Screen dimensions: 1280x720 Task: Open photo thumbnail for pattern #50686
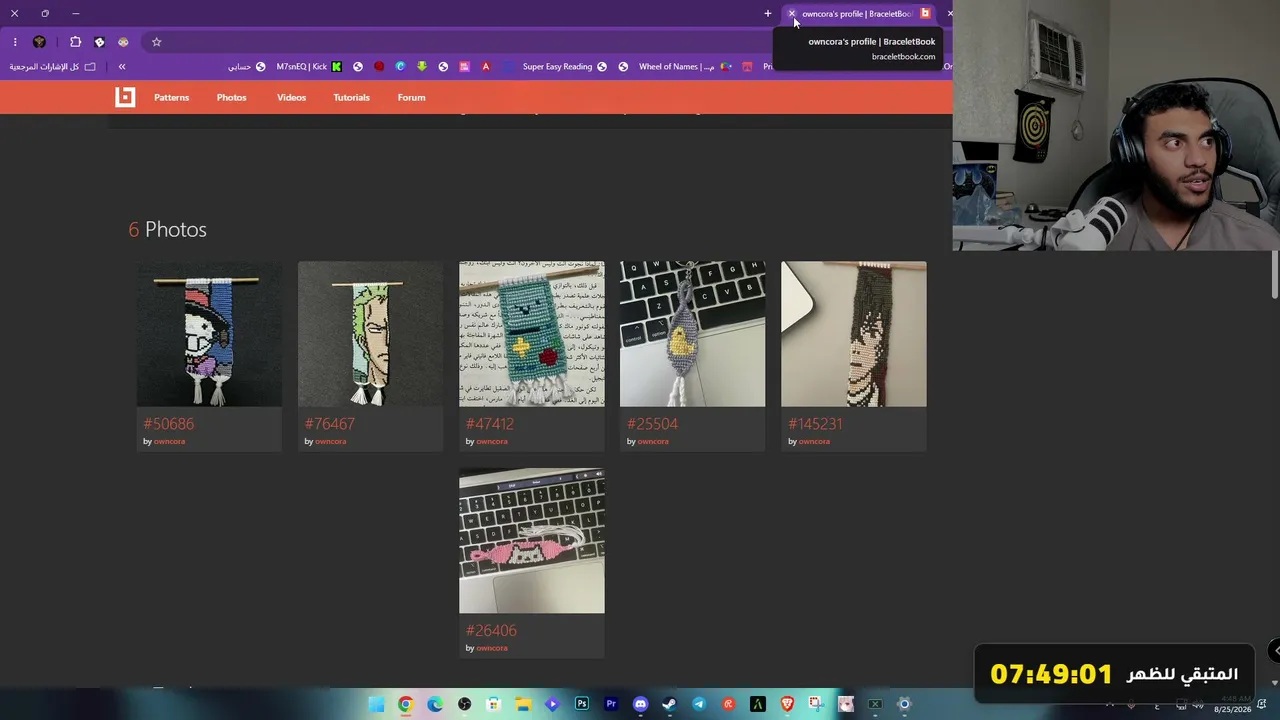coord(209,334)
